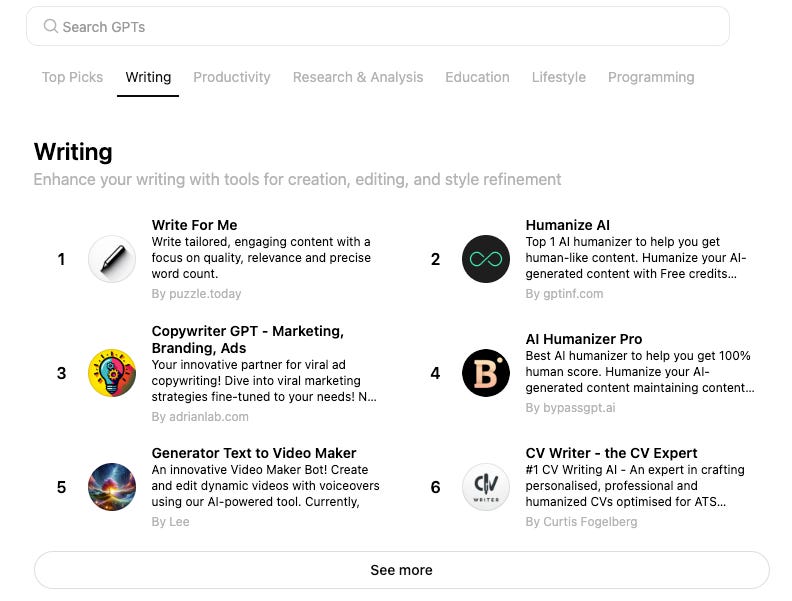Click 'By Curtis Fogelberg' author text
Image resolution: width=792 pixels, height=601 pixels.
(x=581, y=522)
